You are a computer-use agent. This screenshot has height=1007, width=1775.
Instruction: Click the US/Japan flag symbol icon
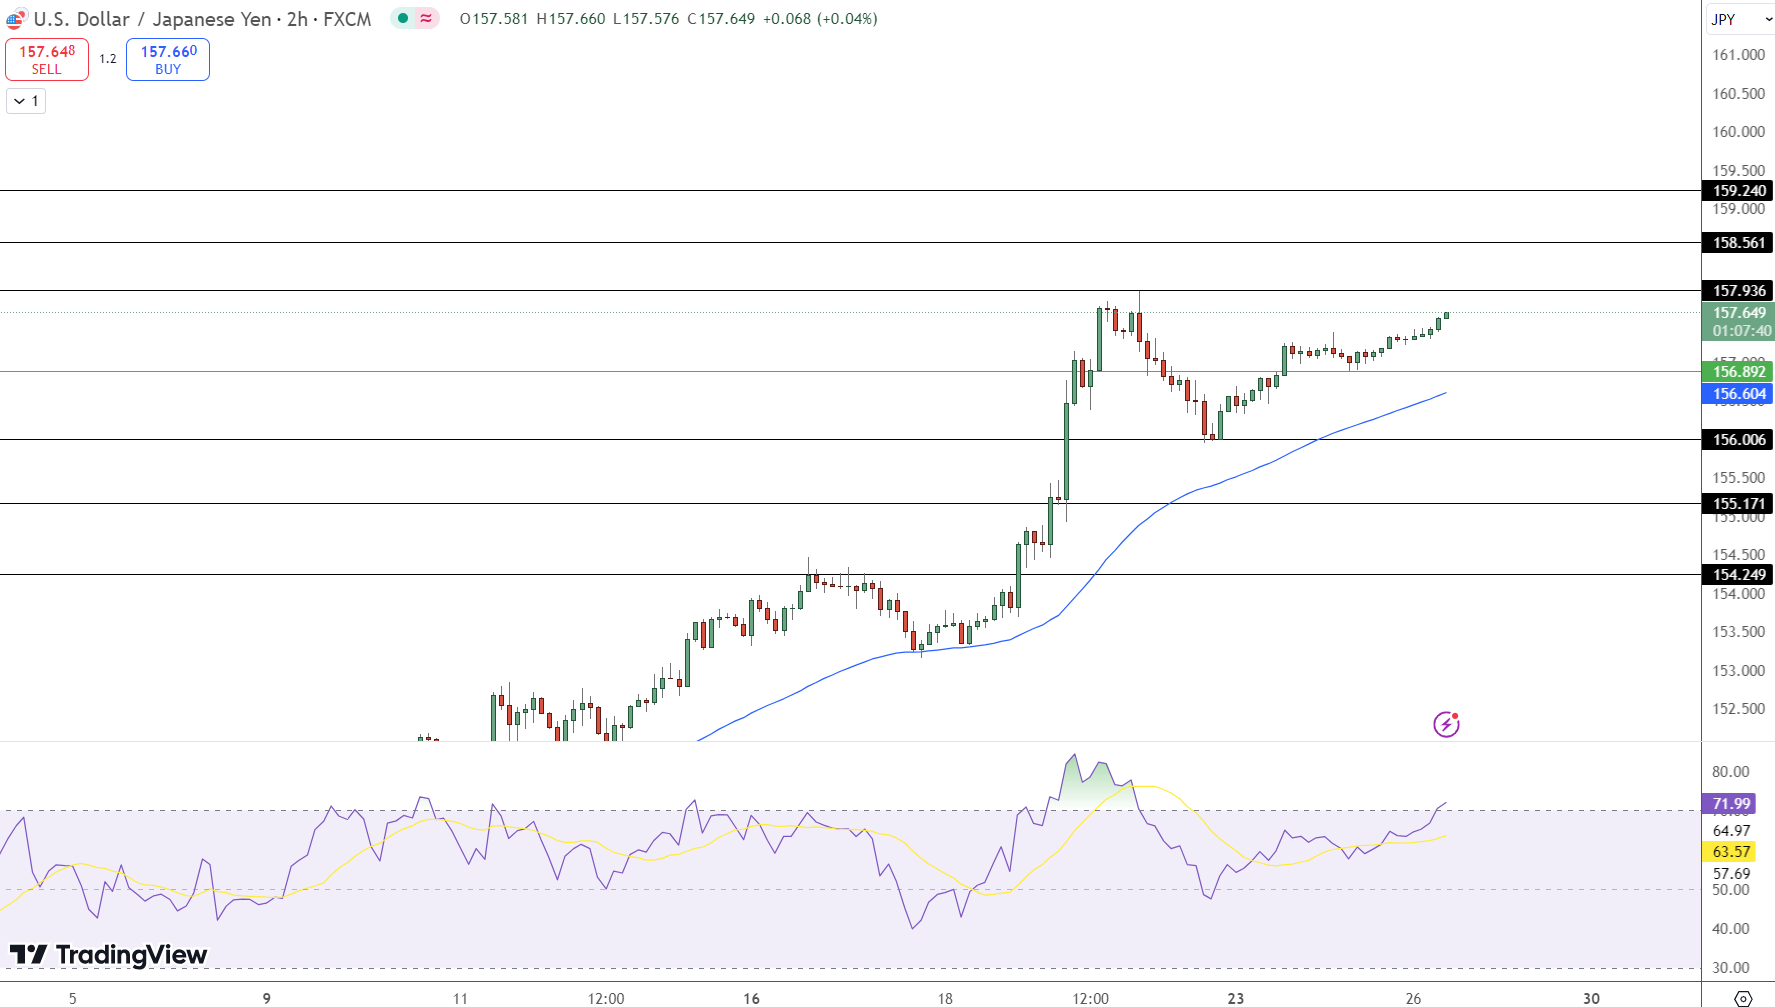(16, 19)
